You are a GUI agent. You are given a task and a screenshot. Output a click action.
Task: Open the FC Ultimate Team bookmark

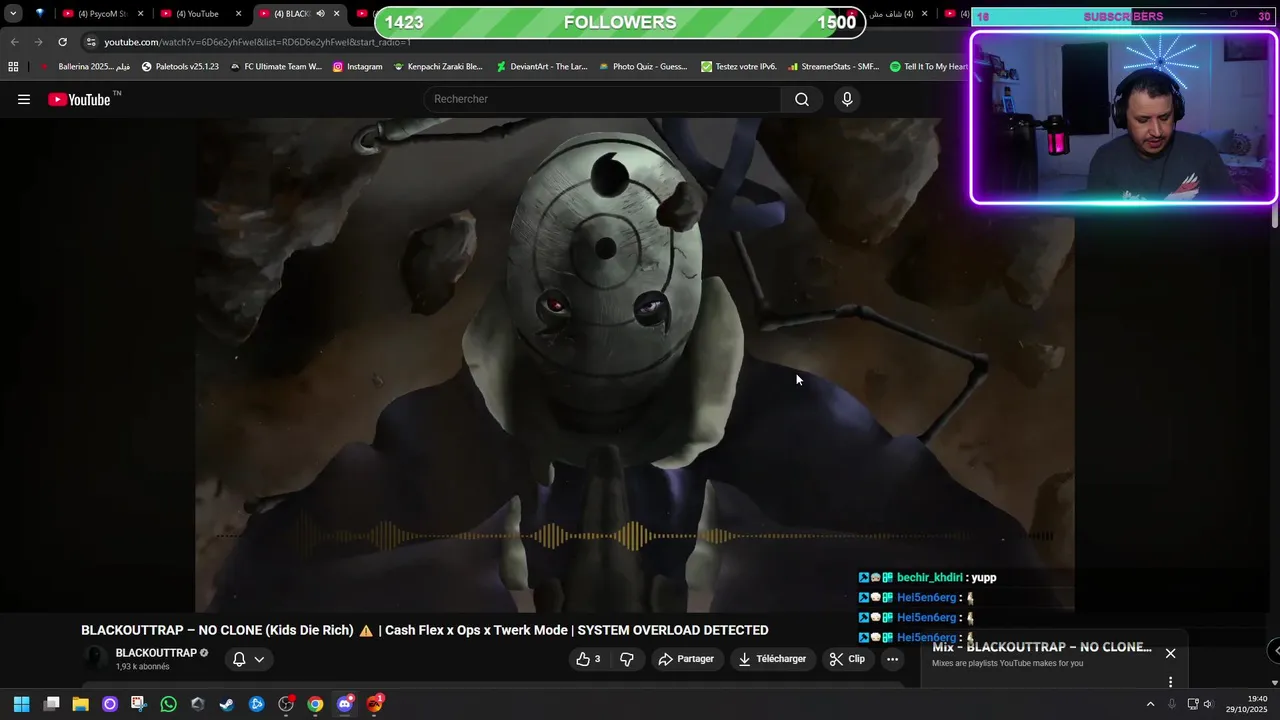[x=276, y=67]
